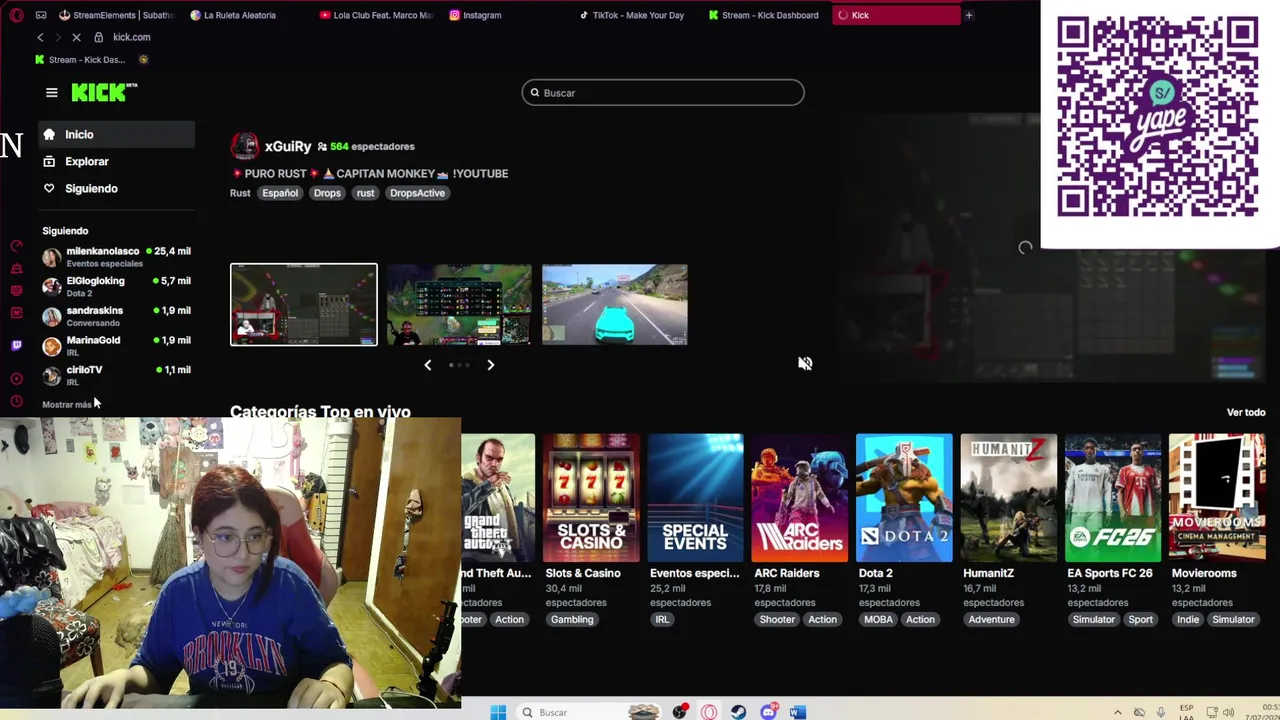This screenshot has height=720, width=1280.
Task: Show hidden system tray icons
Action: (1118, 713)
